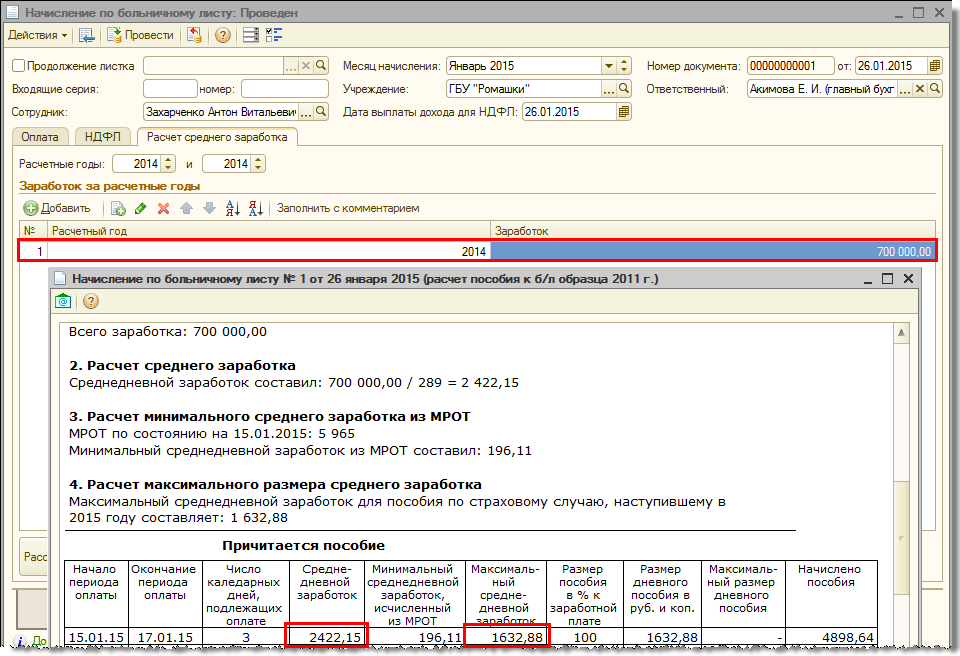
Task: Clear the Ответственный field with X icon
Action: pos(919,89)
